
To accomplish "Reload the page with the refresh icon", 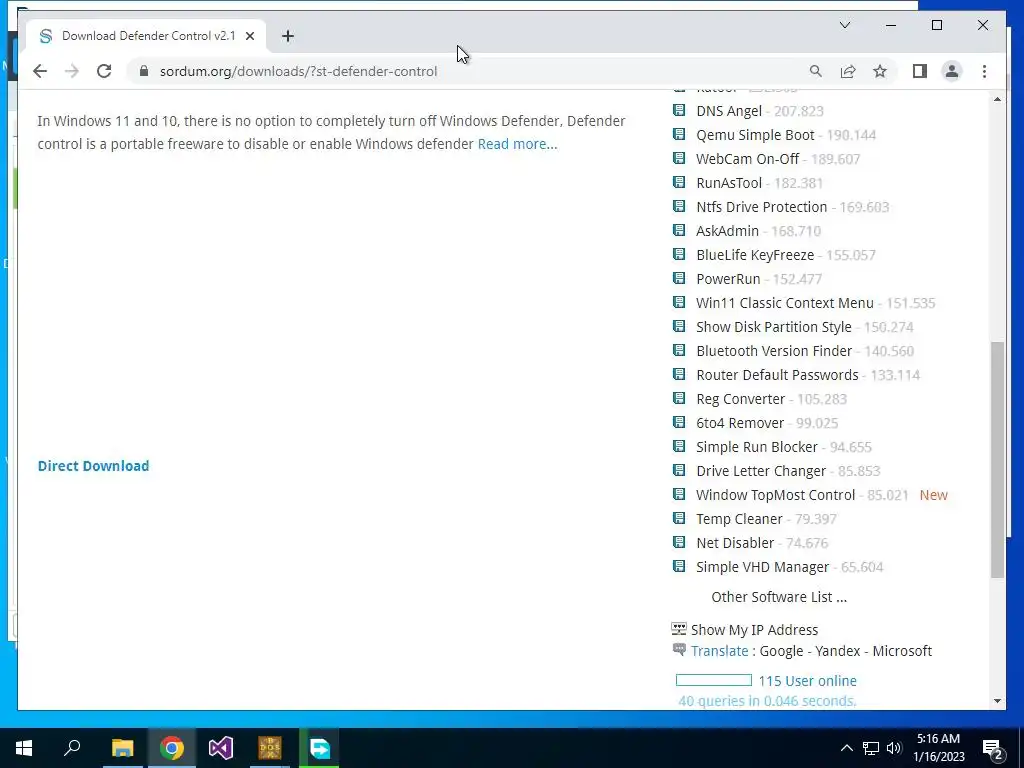I will tap(104, 71).
